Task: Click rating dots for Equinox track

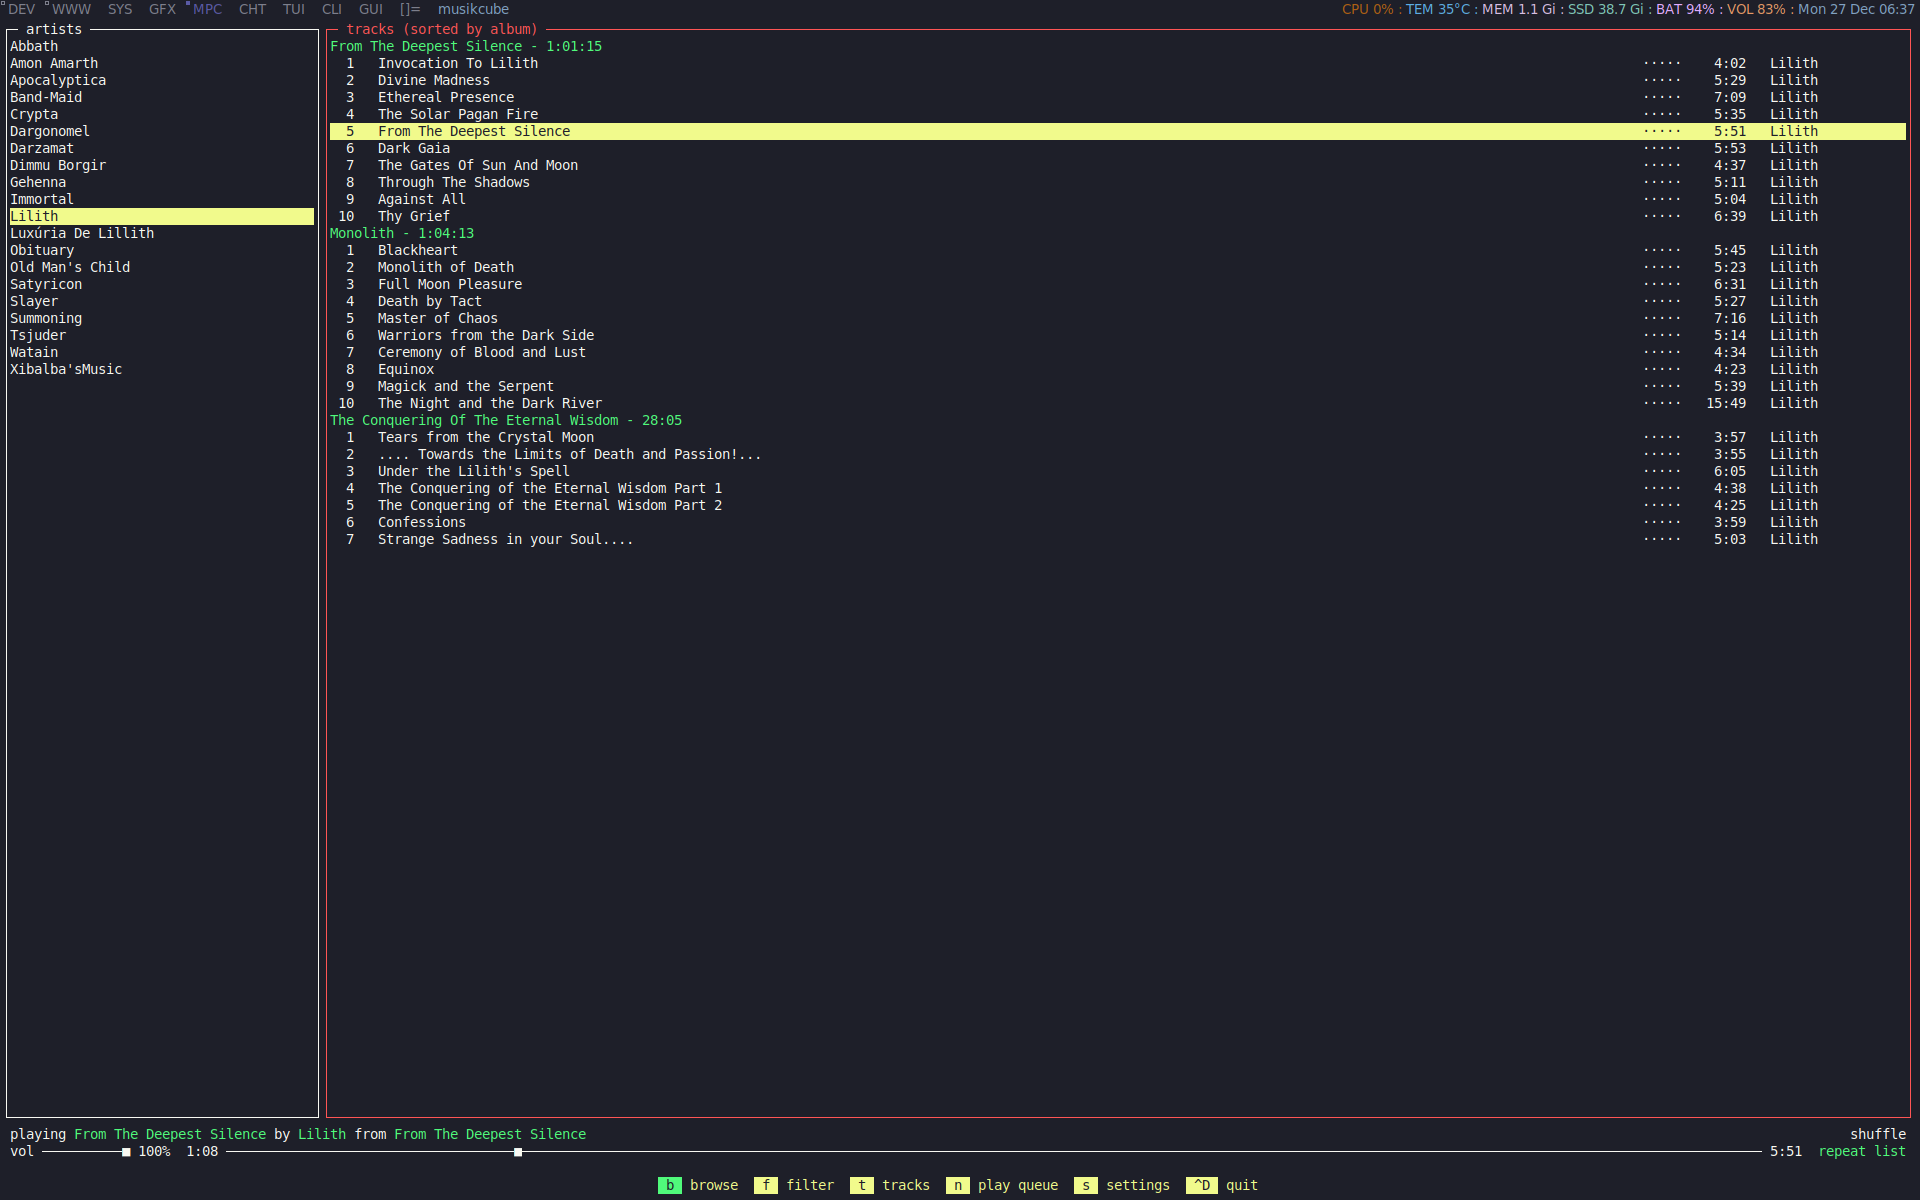Action: point(1662,369)
